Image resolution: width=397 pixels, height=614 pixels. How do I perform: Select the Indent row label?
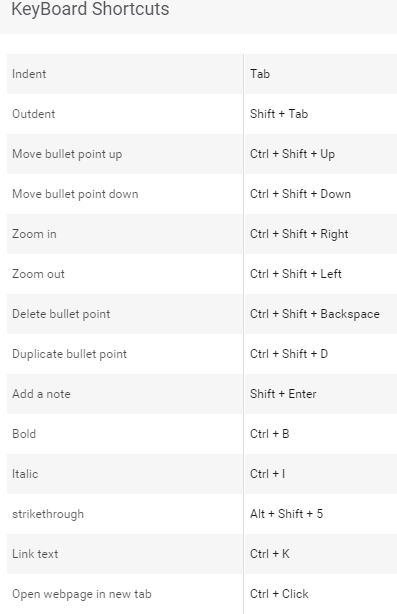pyautogui.click(x=29, y=74)
